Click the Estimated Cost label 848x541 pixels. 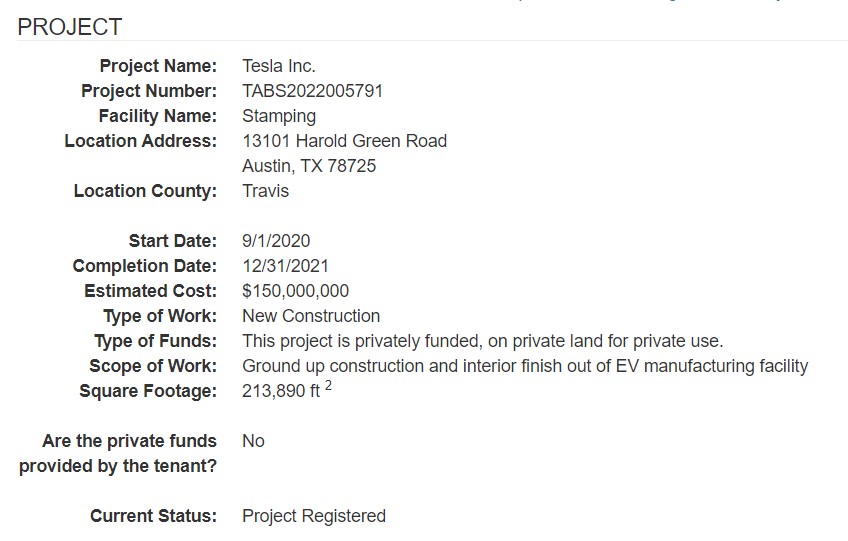(150, 291)
